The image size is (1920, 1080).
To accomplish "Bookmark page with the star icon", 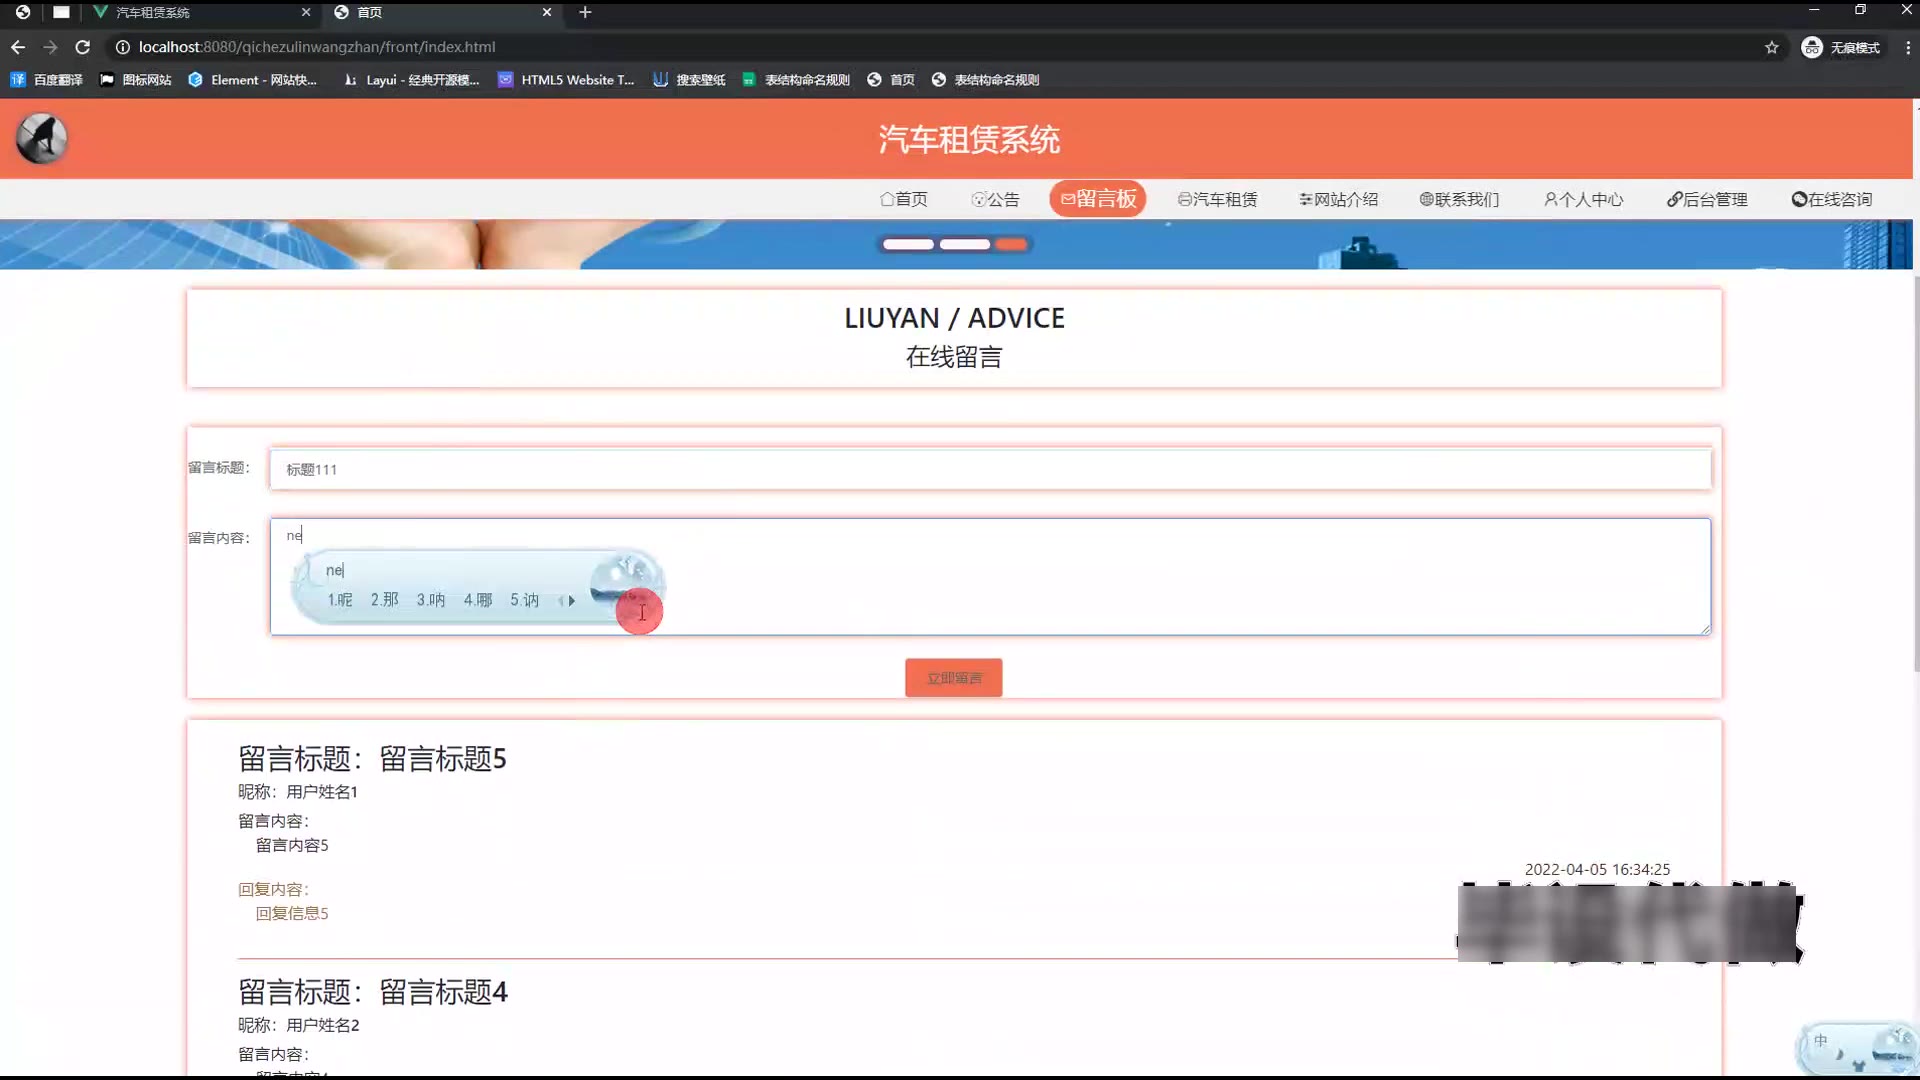I will pos(1771,47).
